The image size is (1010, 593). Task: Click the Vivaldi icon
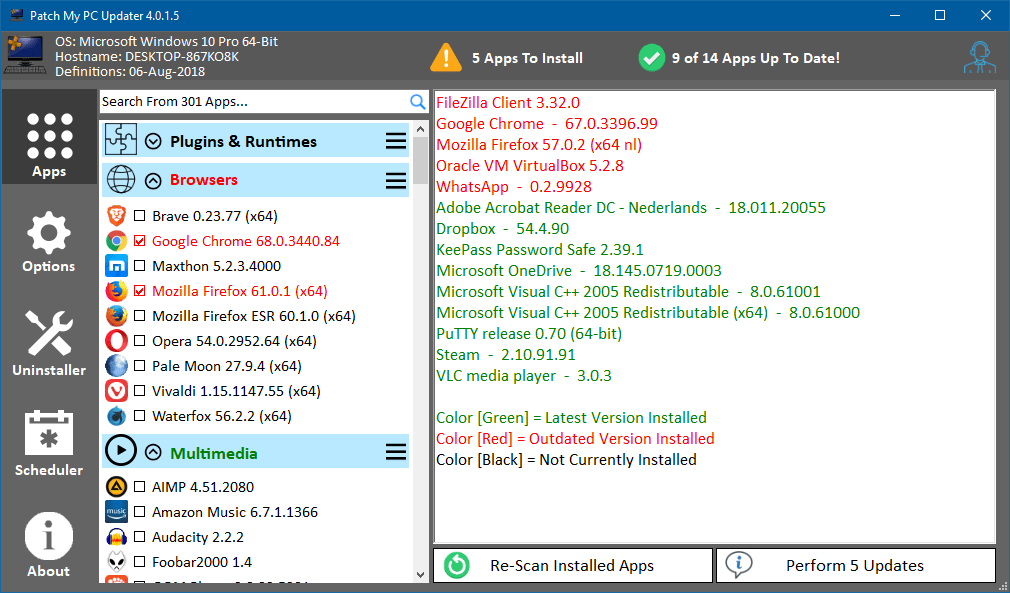(x=117, y=391)
